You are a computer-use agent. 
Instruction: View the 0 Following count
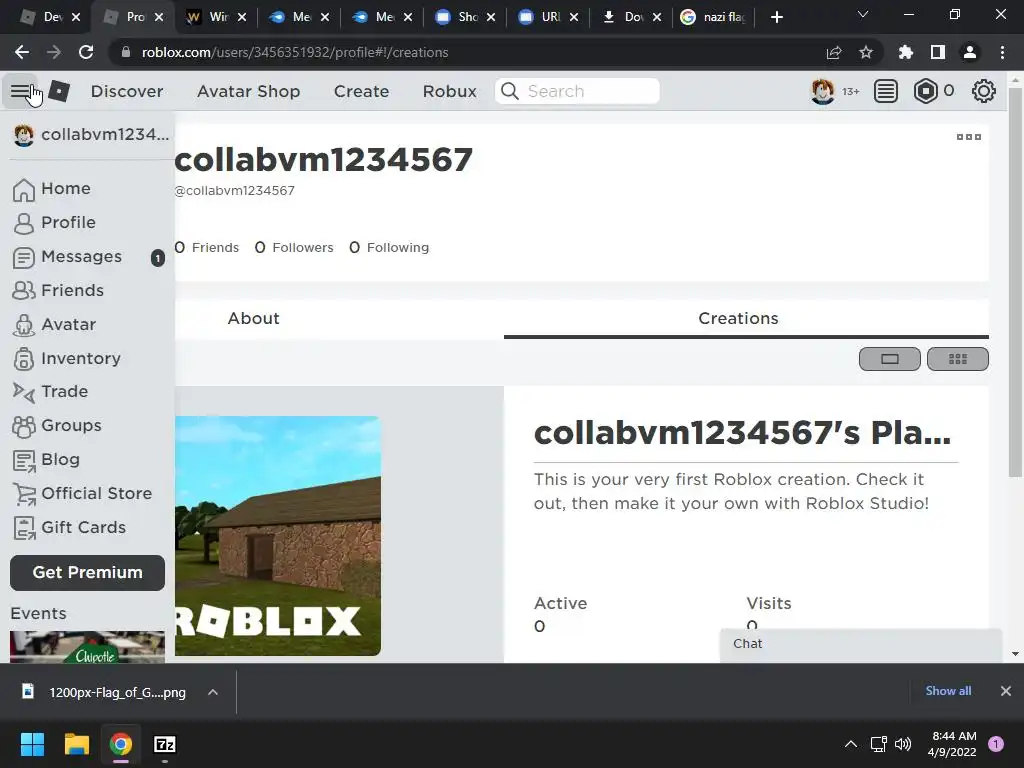(389, 248)
